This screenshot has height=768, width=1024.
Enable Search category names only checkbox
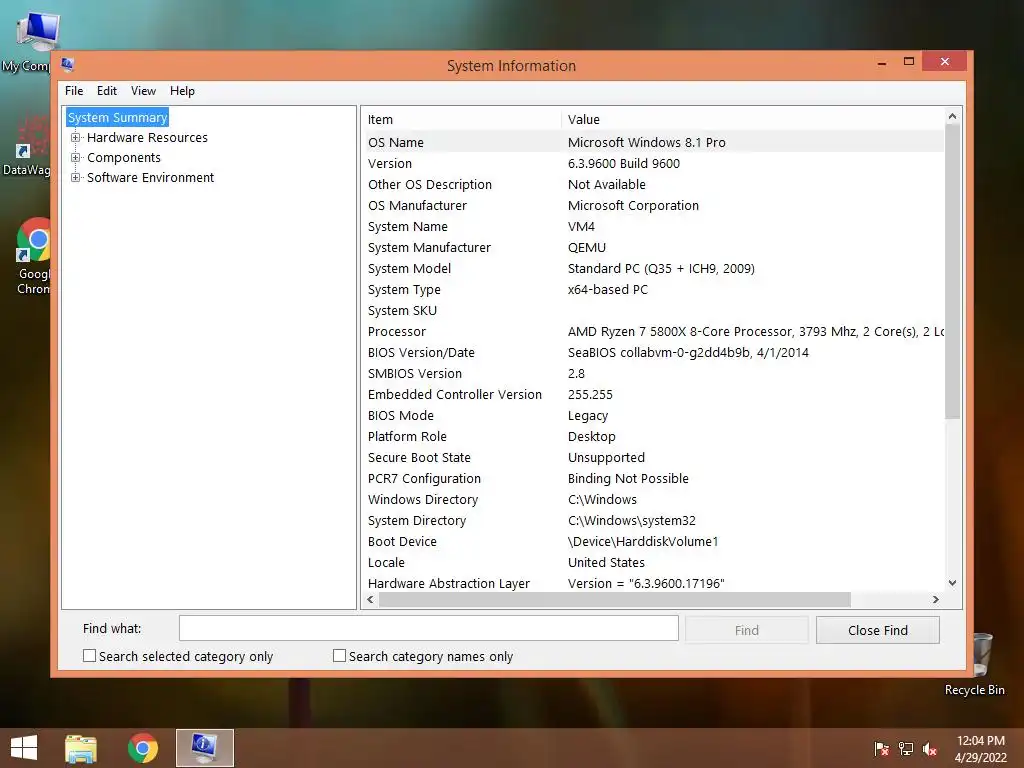[x=340, y=656]
